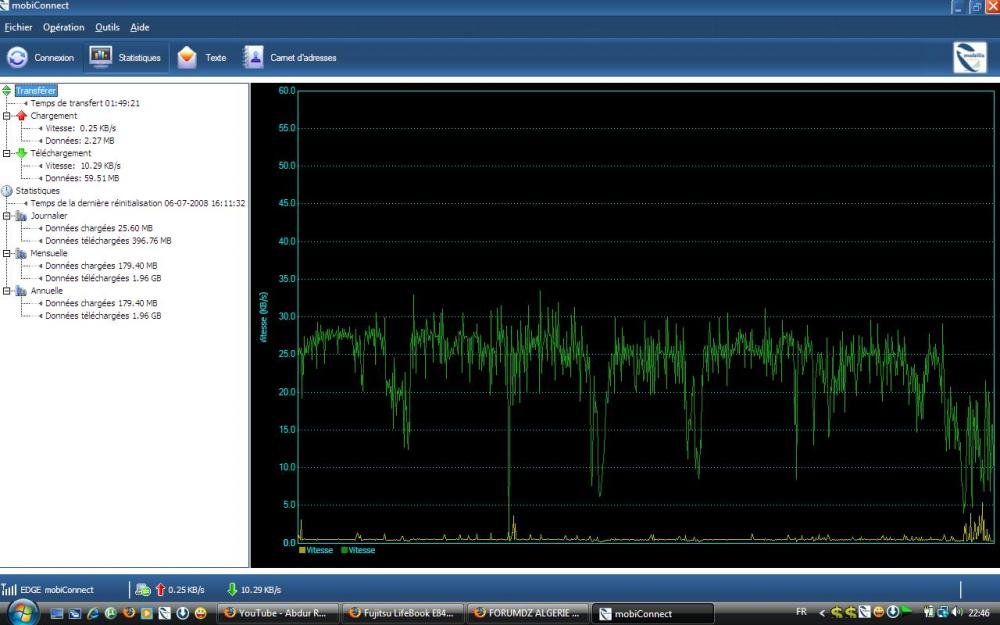Collapse the Chargement tree node

(x=7, y=116)
